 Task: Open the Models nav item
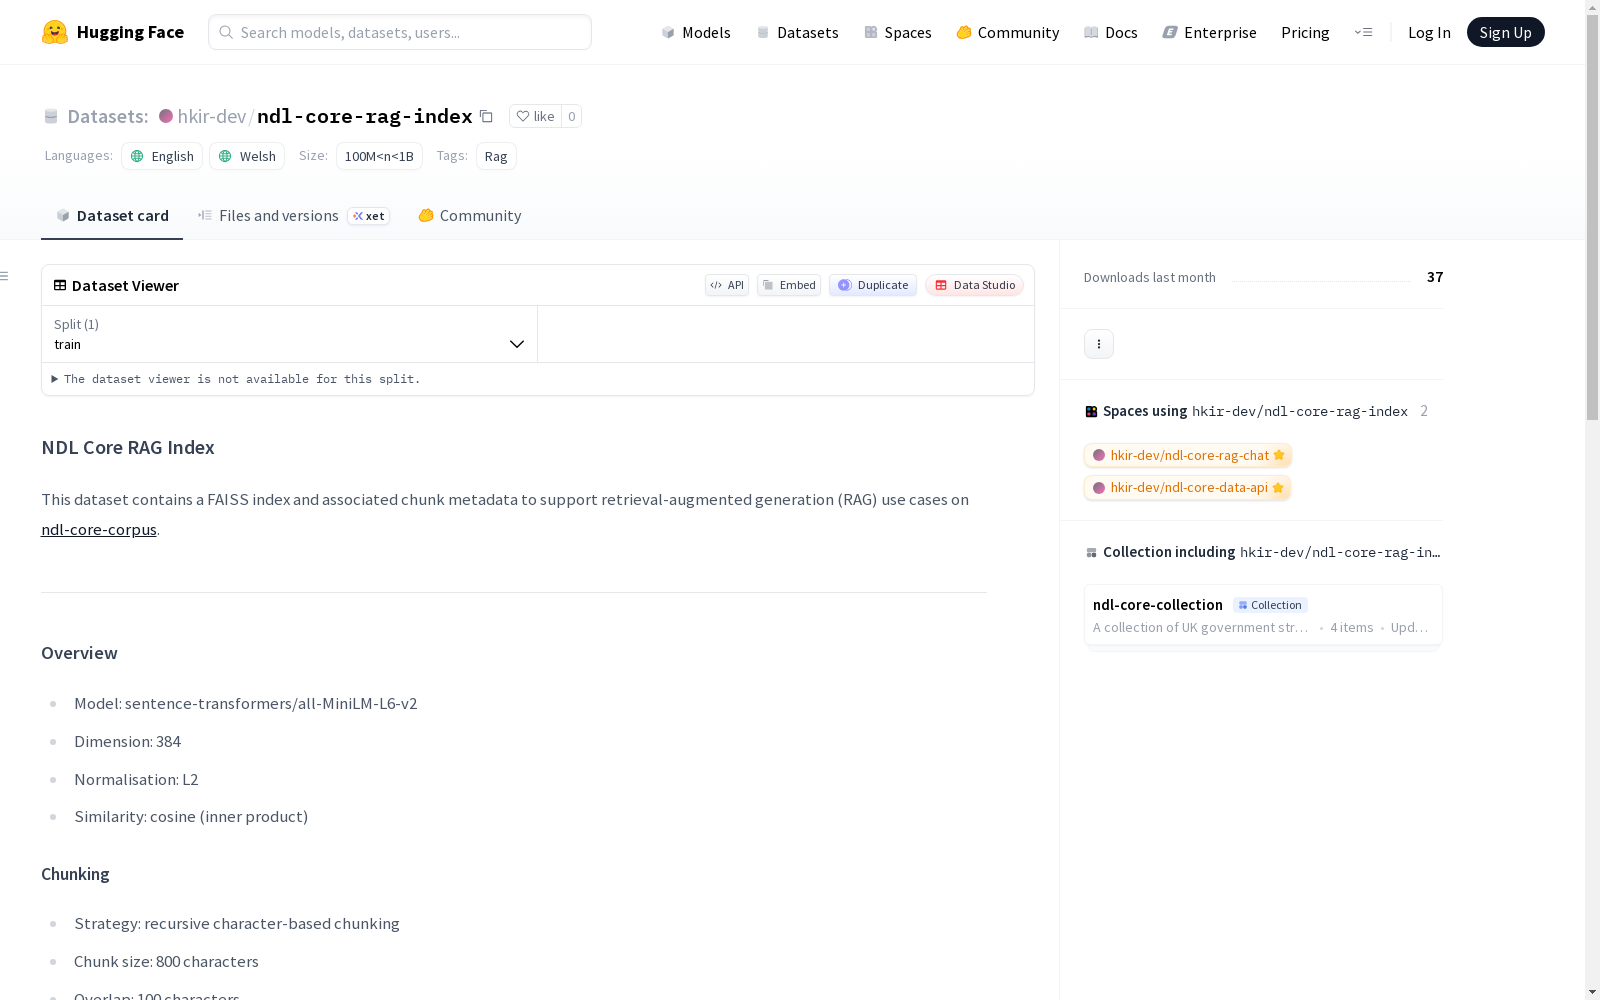(696, 32)
